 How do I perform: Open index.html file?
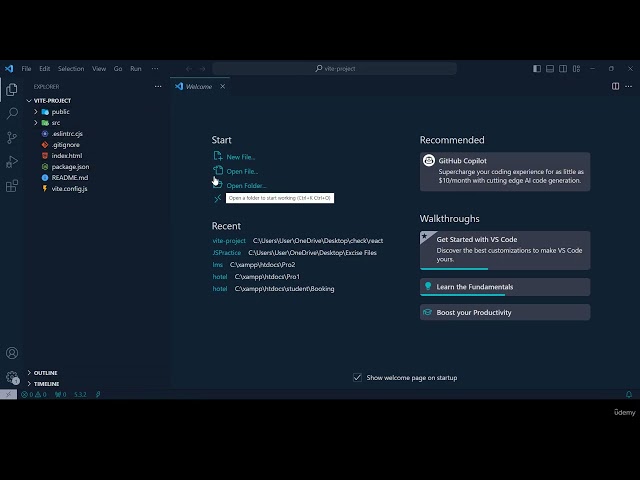coord(67,156)
